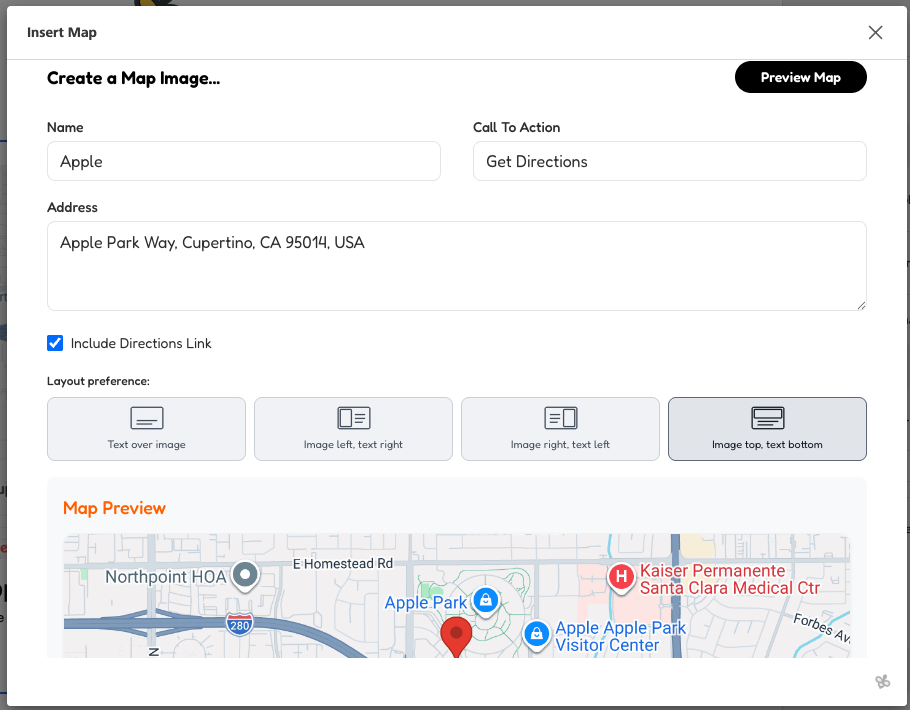Click the Address textarea resize corner

pos(861,306)
